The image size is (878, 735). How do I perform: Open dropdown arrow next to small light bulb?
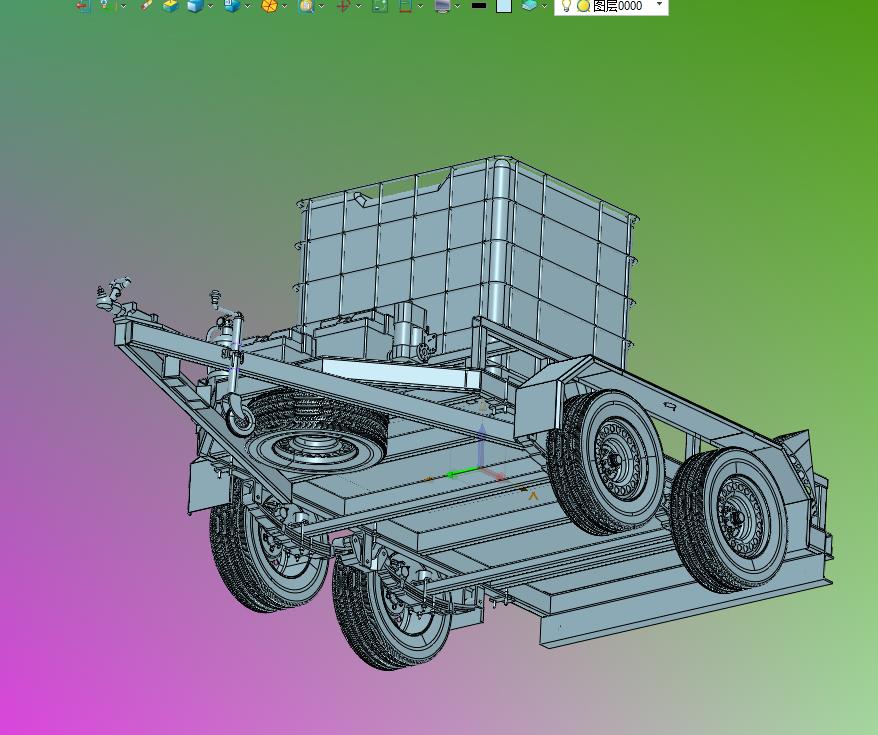coord(123,6)
